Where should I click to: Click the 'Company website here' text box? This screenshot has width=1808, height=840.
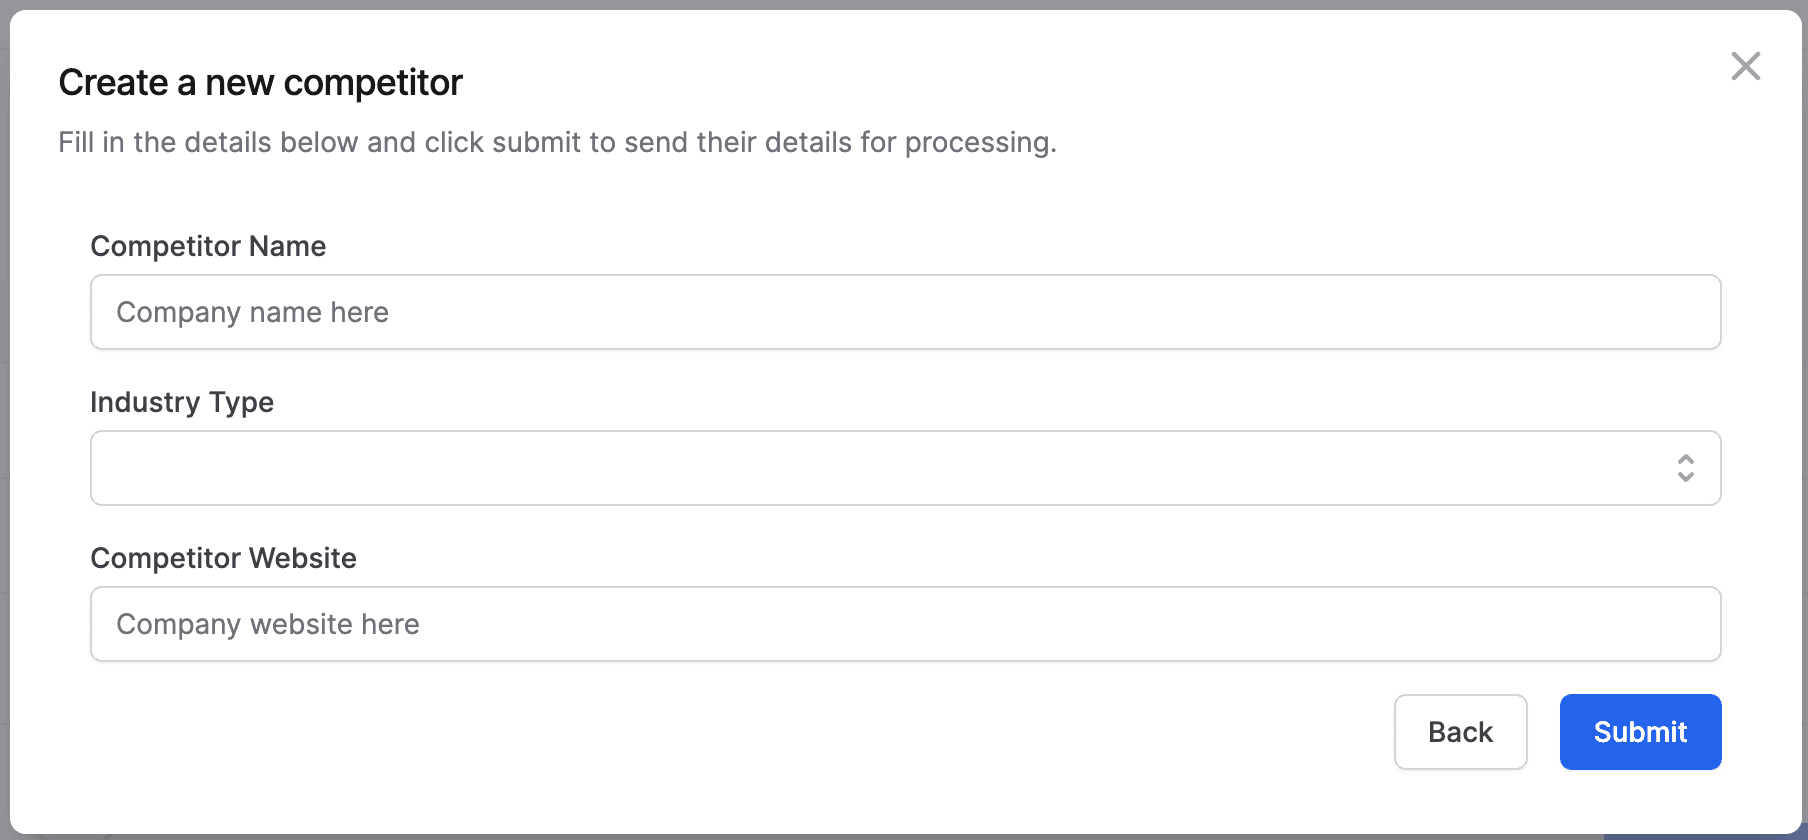905,624
